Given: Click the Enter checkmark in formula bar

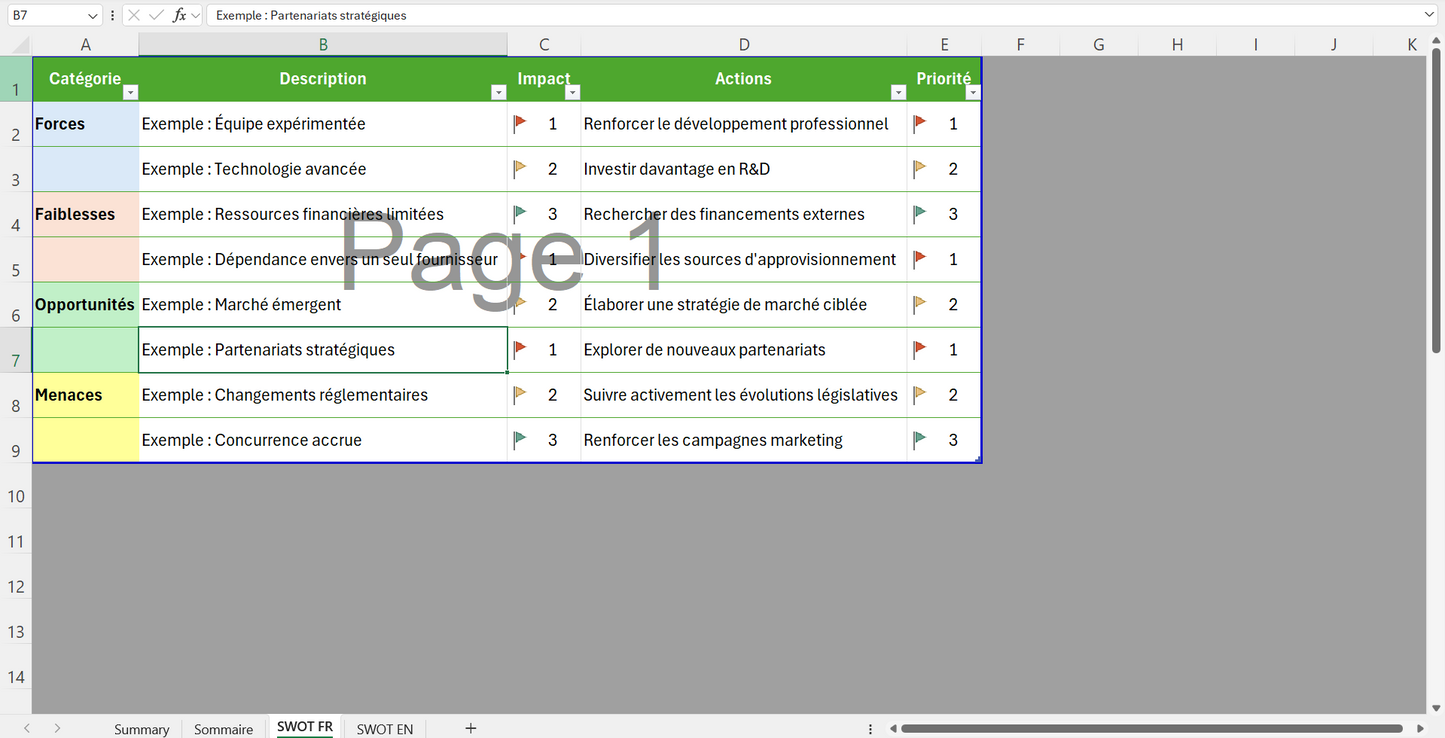Looking at the screenshot, I should coord(156,15).
